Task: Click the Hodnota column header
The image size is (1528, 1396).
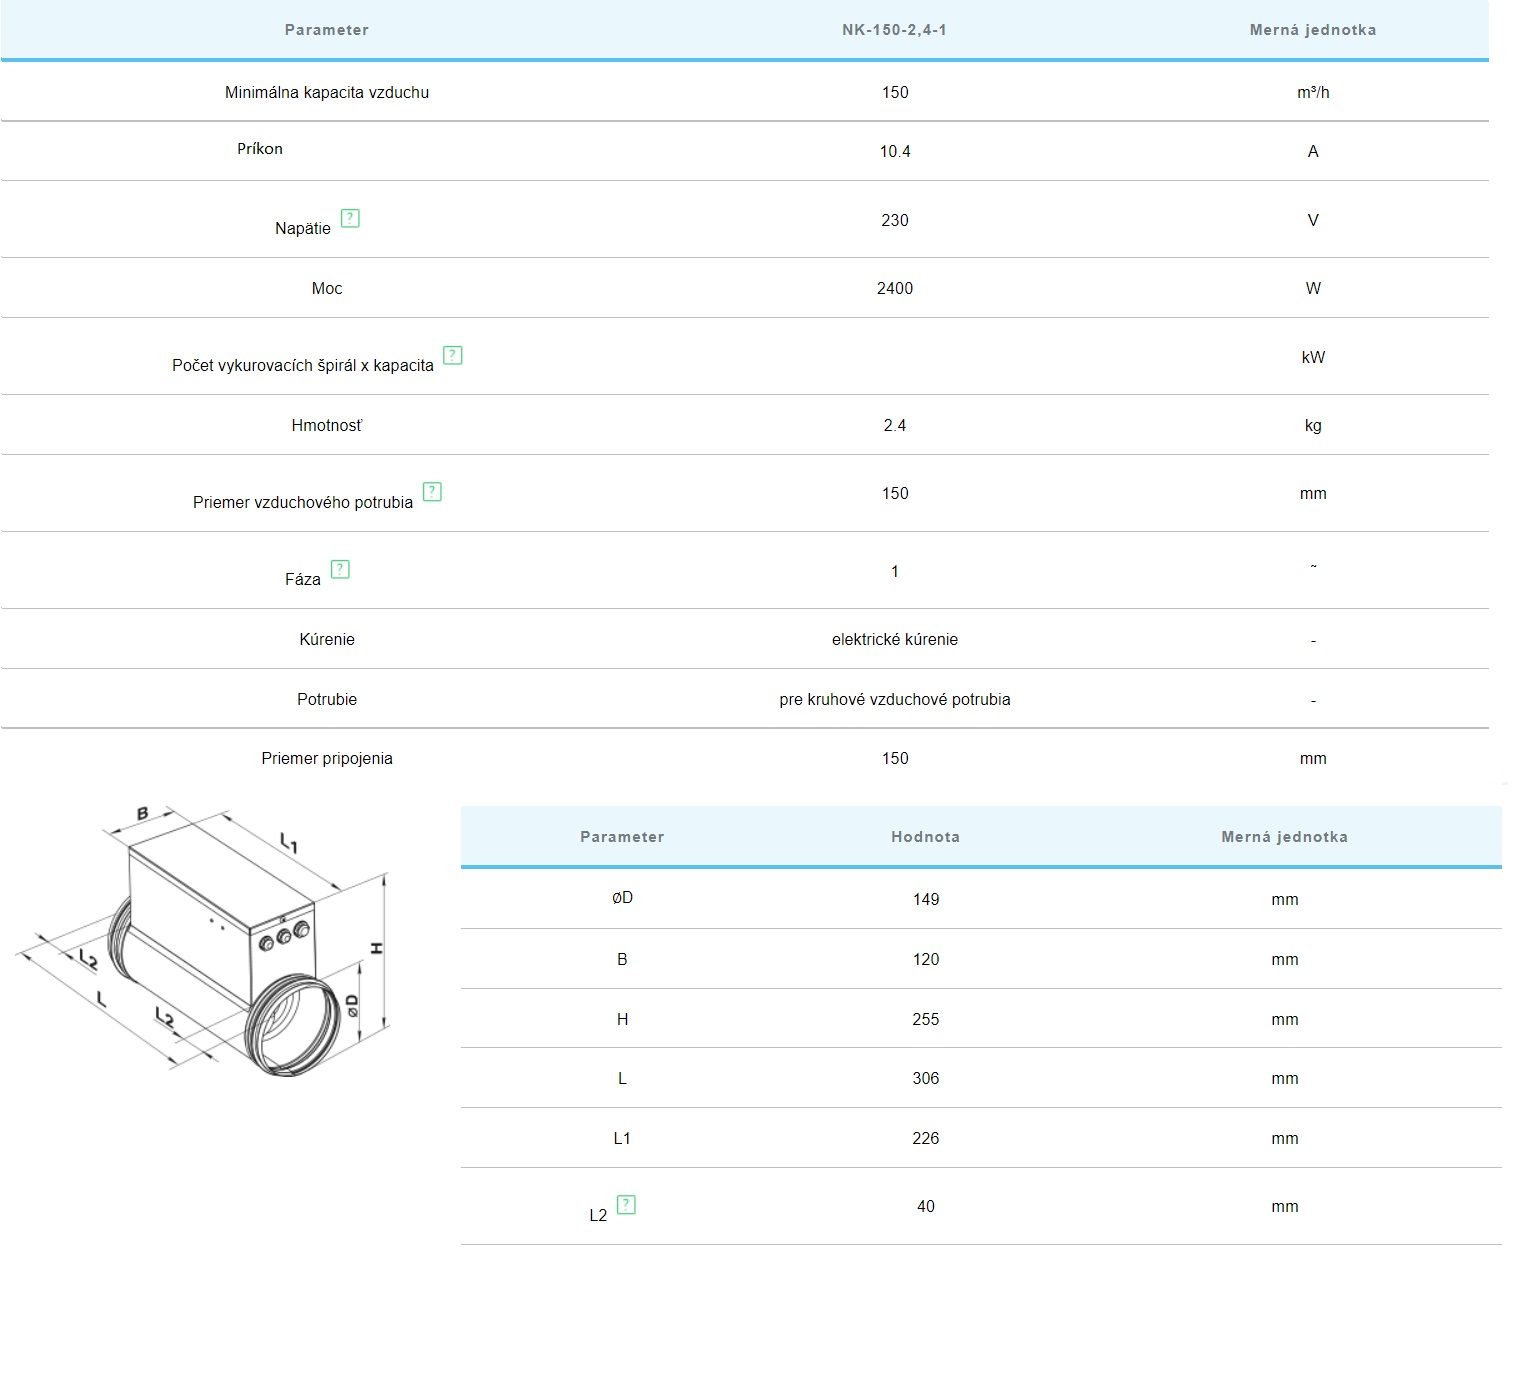Action: (x=925, y=837)
